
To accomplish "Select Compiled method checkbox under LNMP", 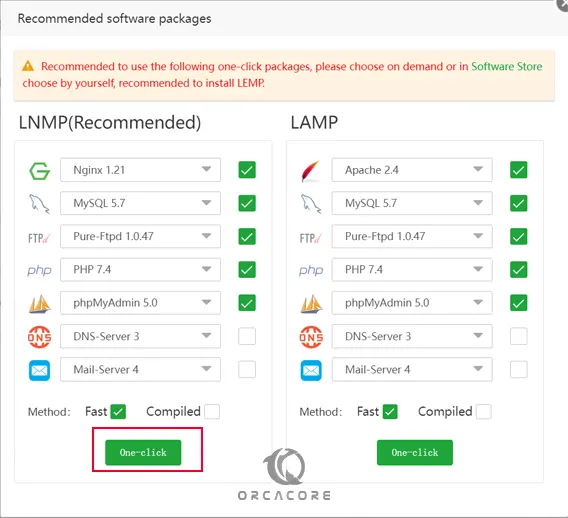I will pyautogui.click(x=212, y=412).
